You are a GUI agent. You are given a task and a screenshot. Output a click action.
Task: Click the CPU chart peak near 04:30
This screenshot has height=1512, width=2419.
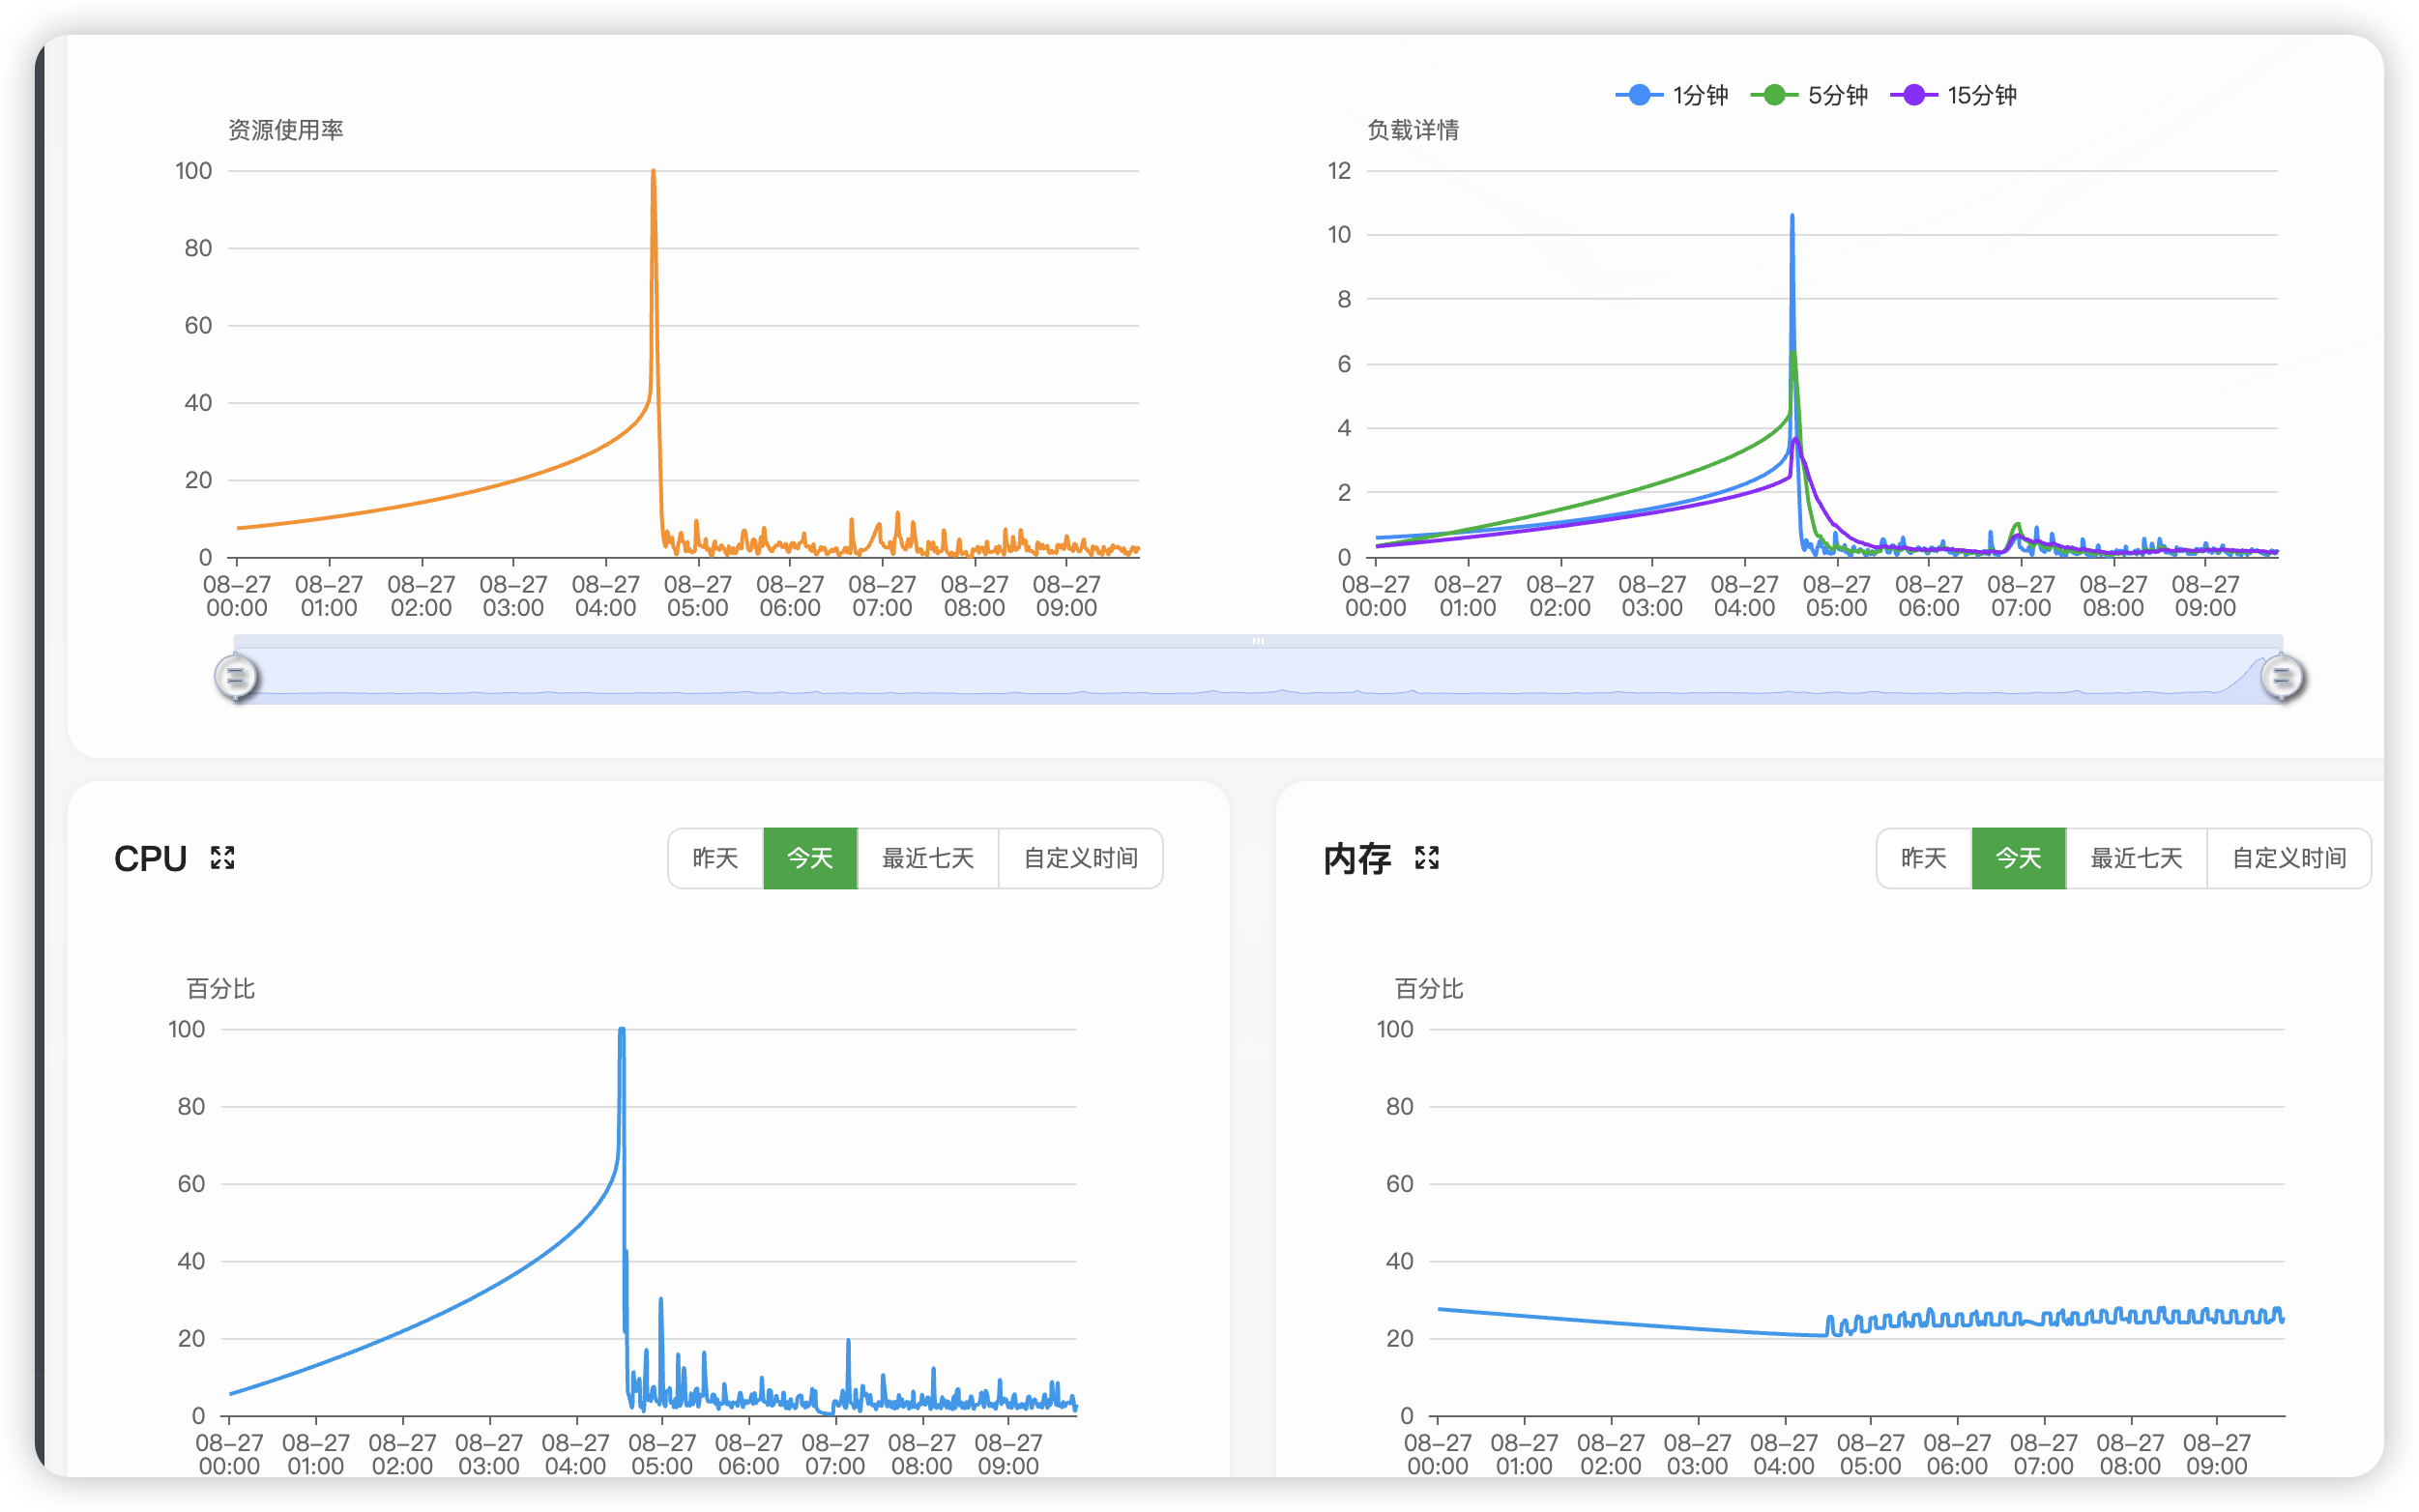[621, 1030]
